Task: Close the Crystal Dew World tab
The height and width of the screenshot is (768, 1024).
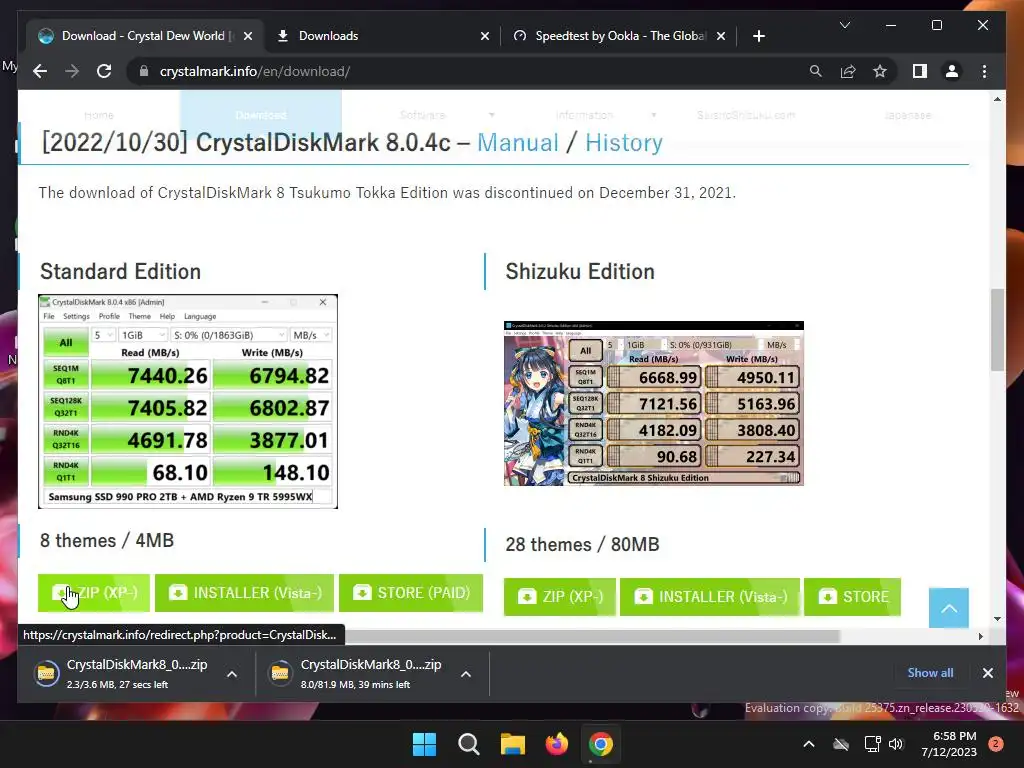Action: 248,36
